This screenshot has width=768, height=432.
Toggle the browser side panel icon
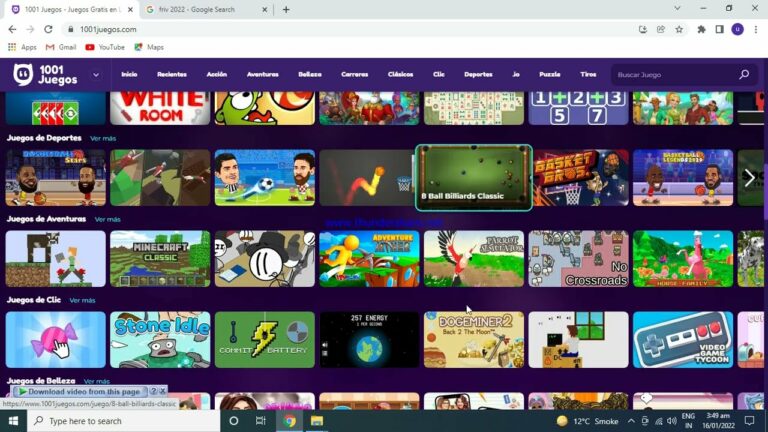click(720, 29)
